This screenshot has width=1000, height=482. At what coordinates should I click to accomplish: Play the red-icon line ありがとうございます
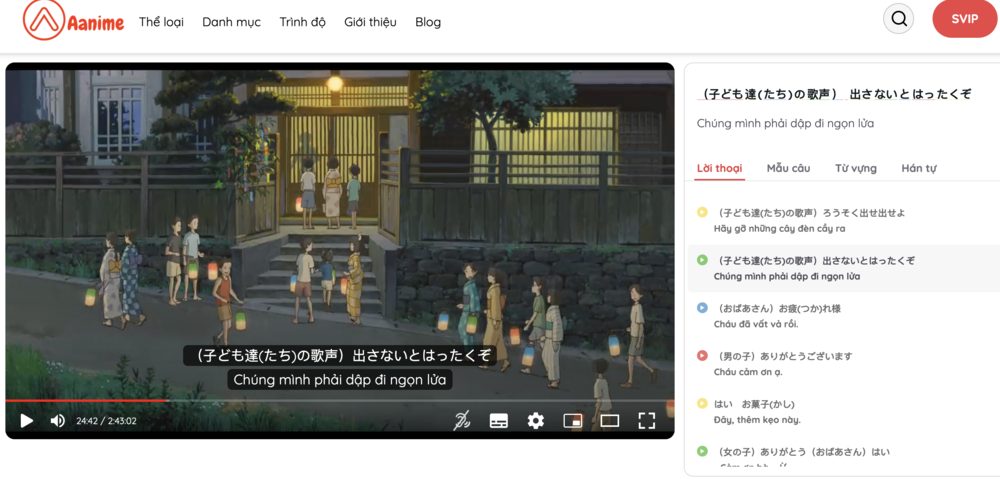tap(702, 356)
